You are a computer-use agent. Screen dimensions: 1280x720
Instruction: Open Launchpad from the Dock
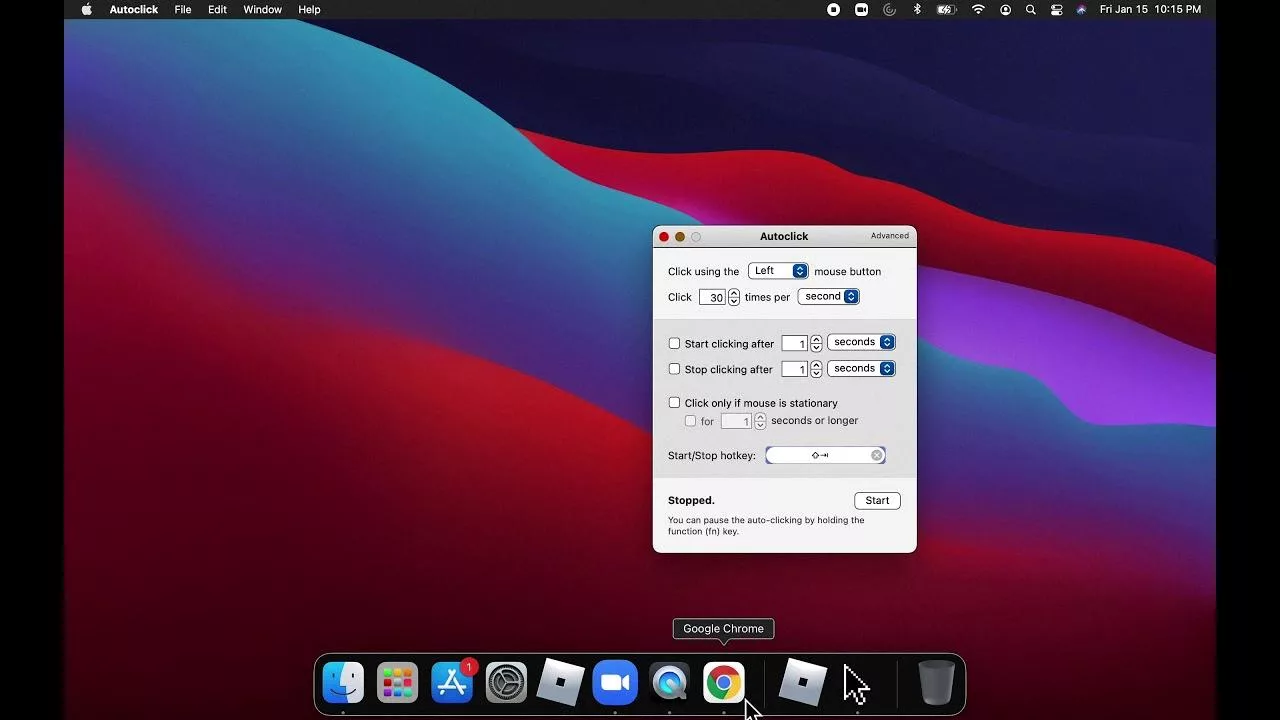click(x=397, y=683)
